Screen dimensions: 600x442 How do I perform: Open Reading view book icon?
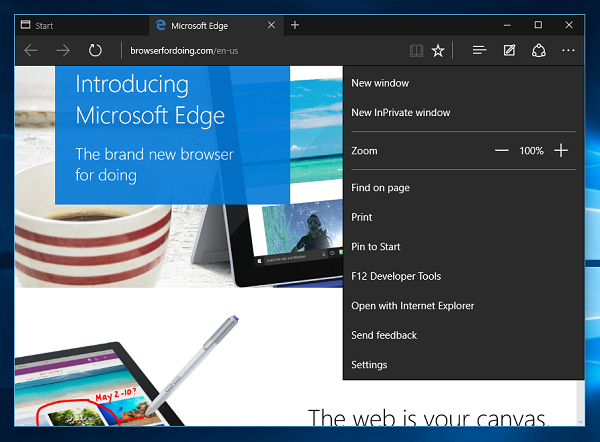[x=416, y=51]
